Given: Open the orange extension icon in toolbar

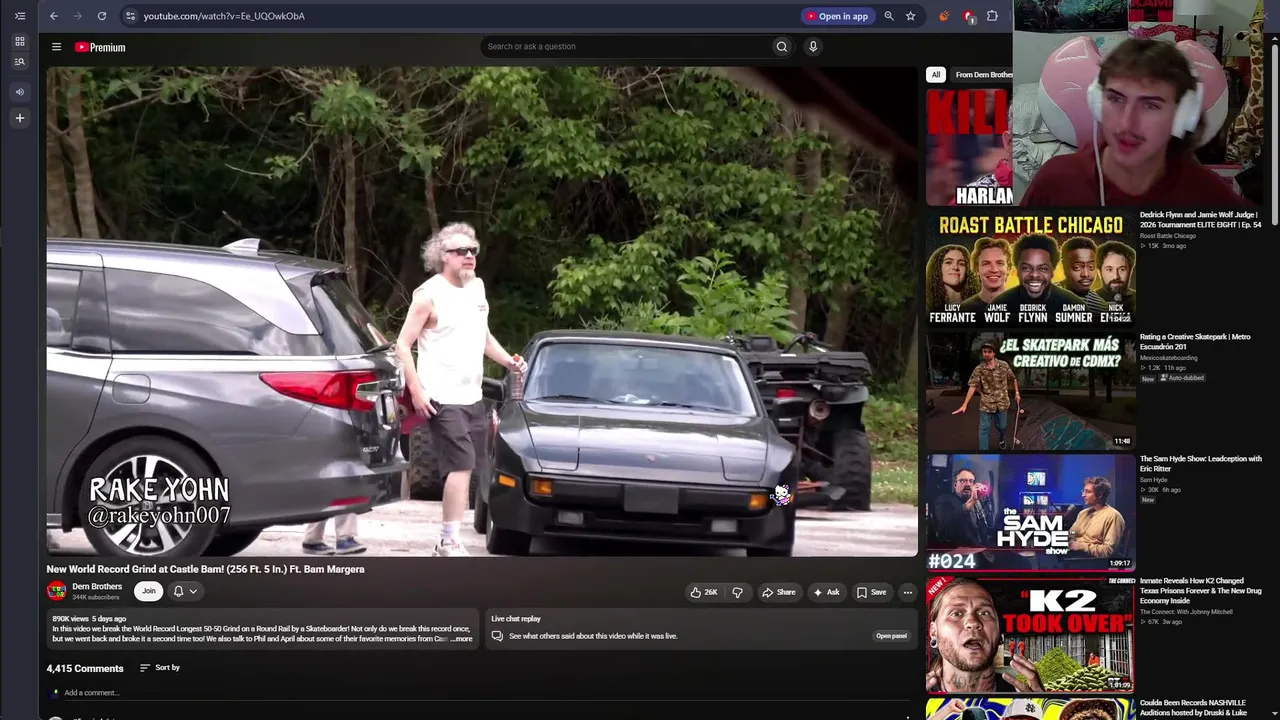Looking at the screenshot, I should tap(944, 16).
